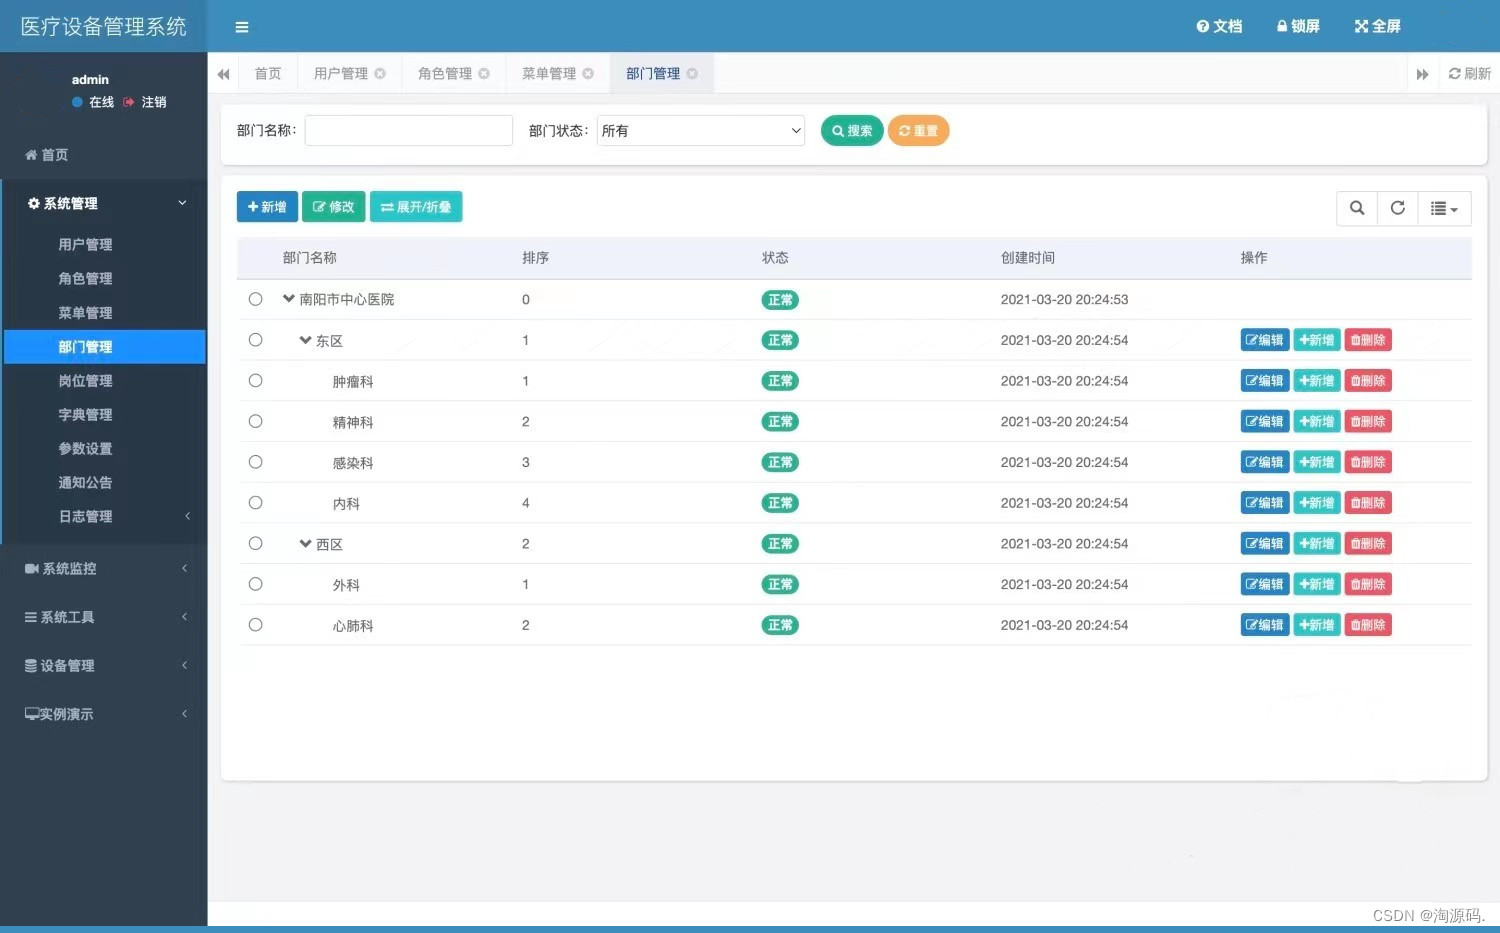1500x933 pixels.
Task: Open the column list view icon dropdown
Action: 1444,208
